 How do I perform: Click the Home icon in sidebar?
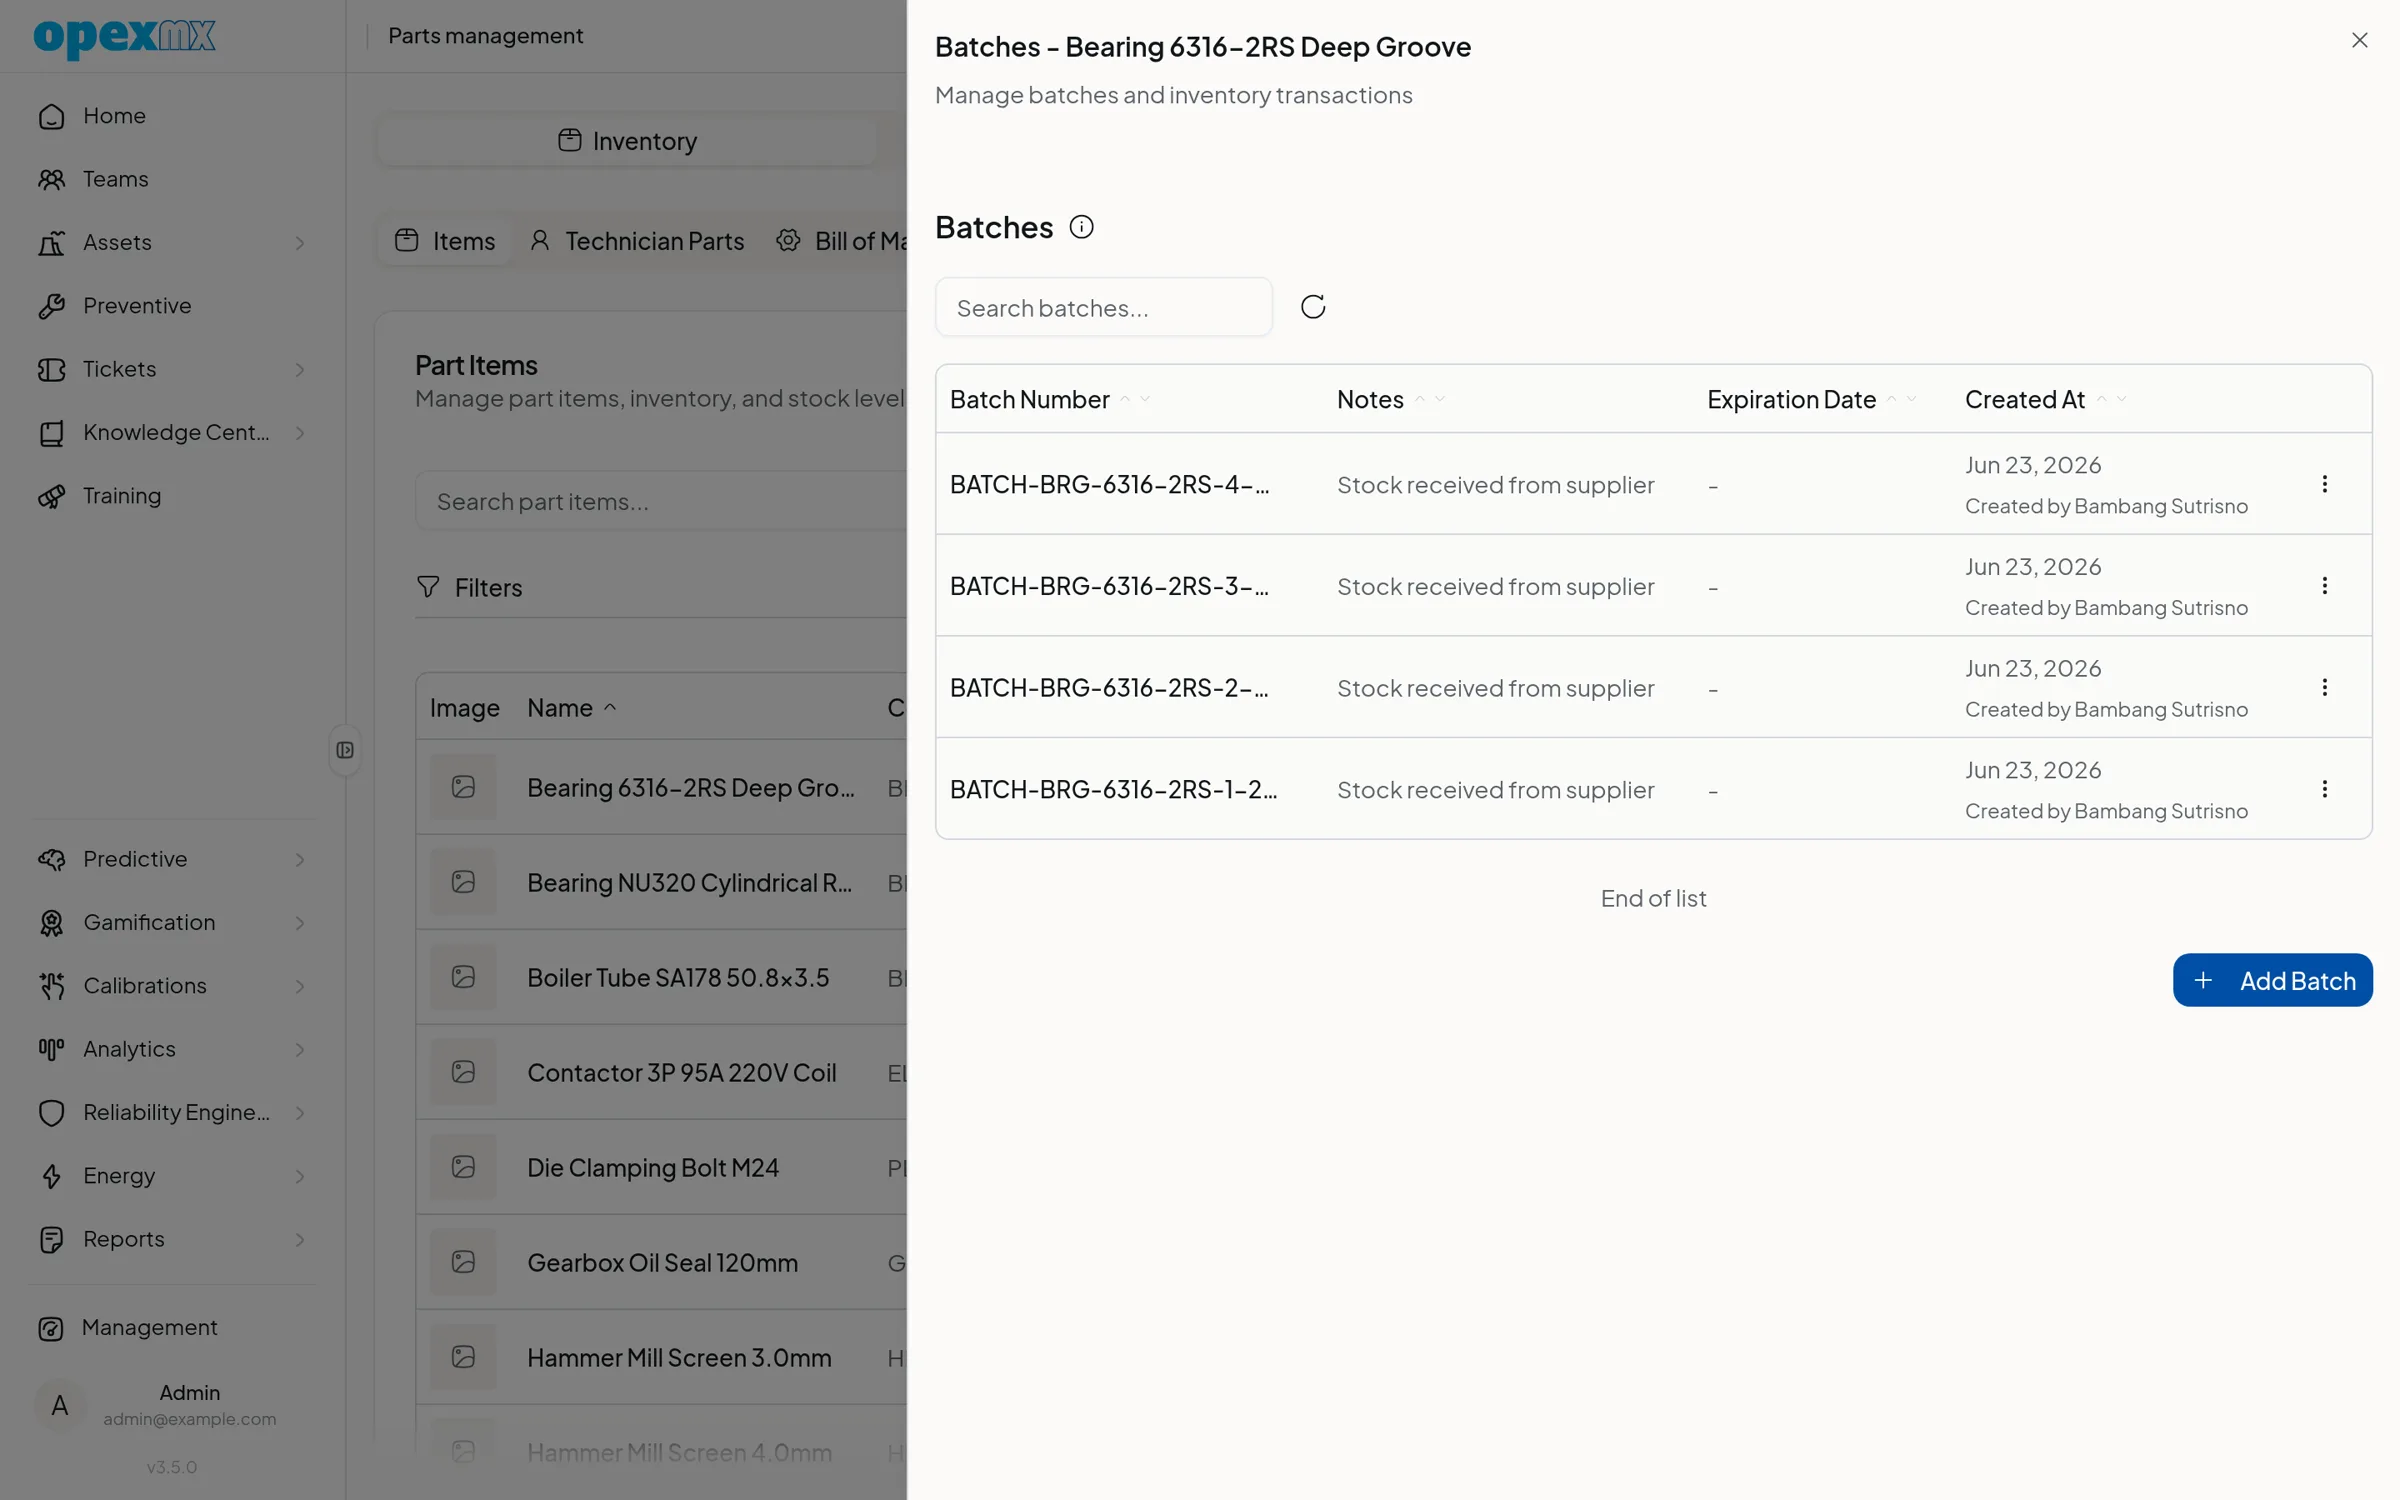[51, 116]
